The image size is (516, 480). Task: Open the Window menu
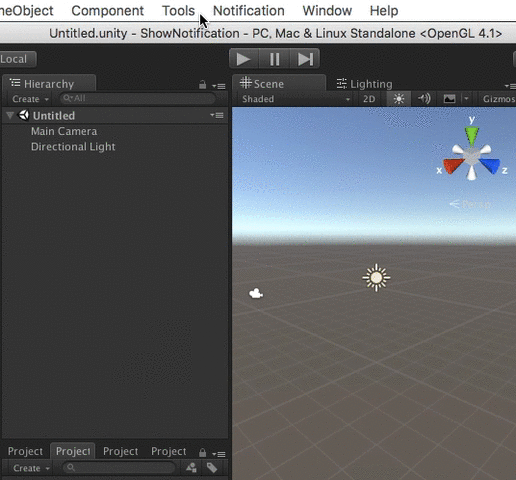(x=327, y=11)
